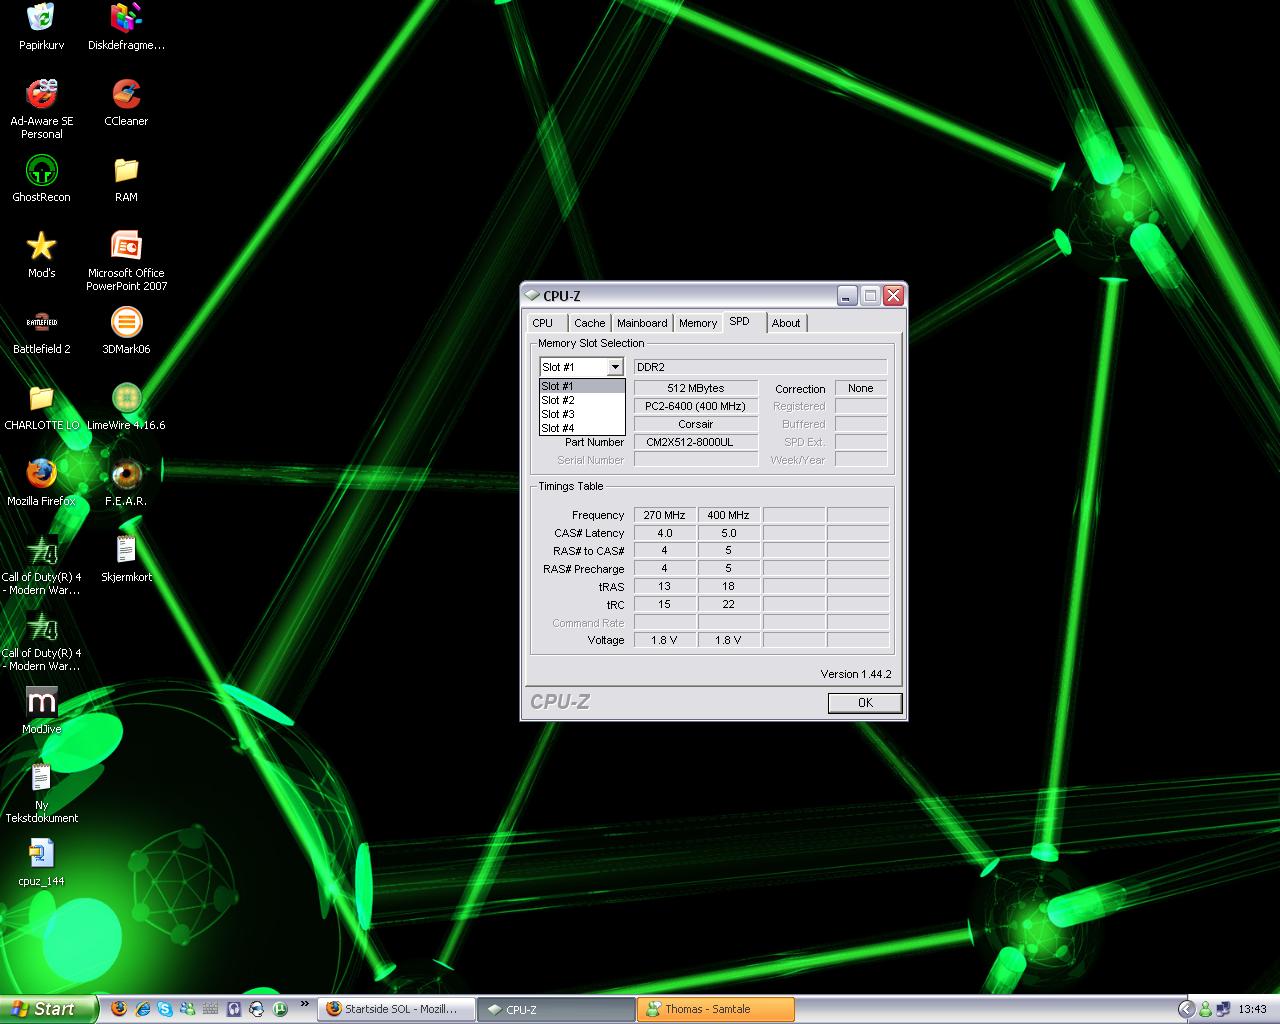Open Thomas - Samtale taskbar window
Image resolution: width=1280 pixels, height=1024 pixels.
tap(716, 1009)
